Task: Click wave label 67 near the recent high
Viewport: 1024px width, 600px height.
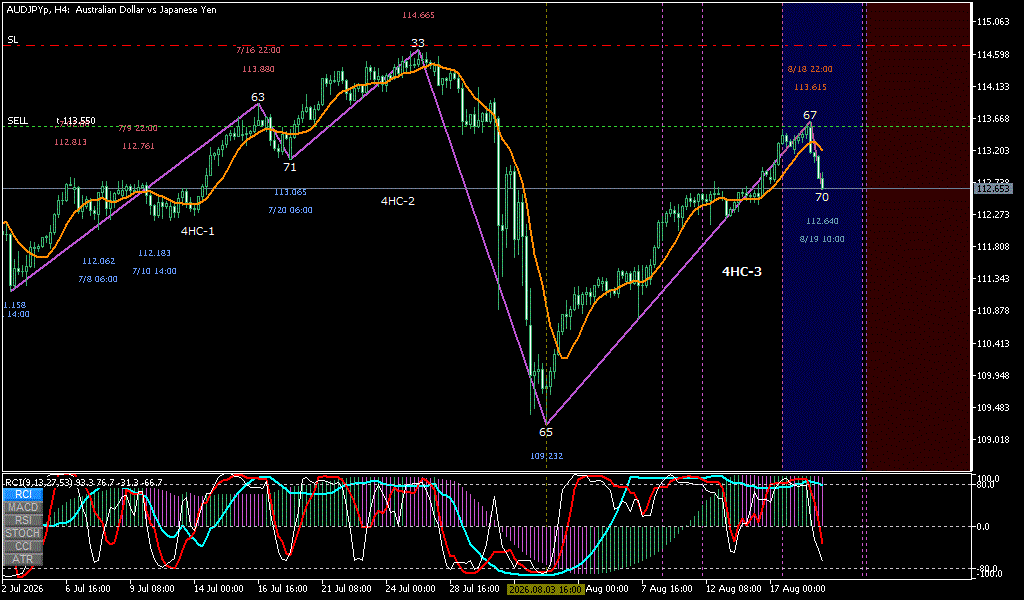Action: coord(810,116)
